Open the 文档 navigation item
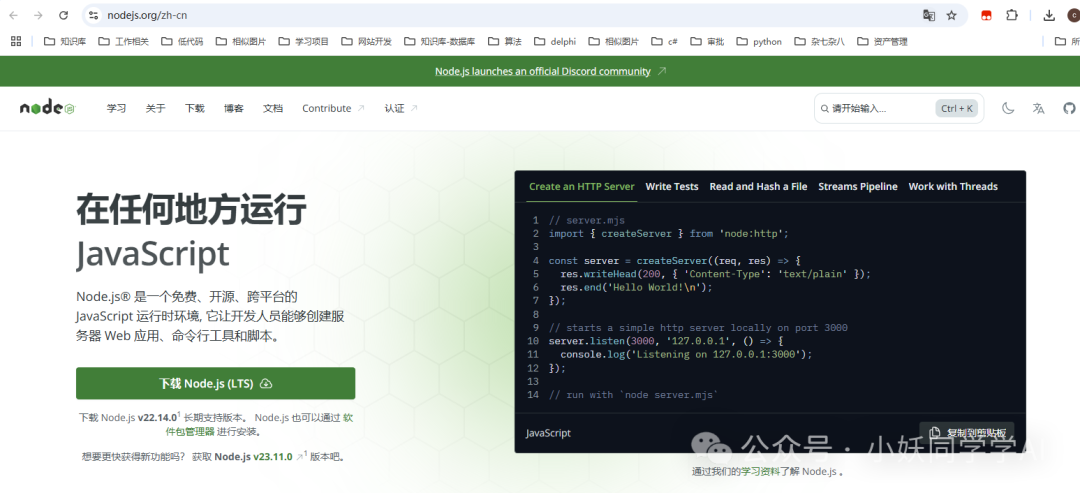 pyautogui.click(x=273, y=108)
